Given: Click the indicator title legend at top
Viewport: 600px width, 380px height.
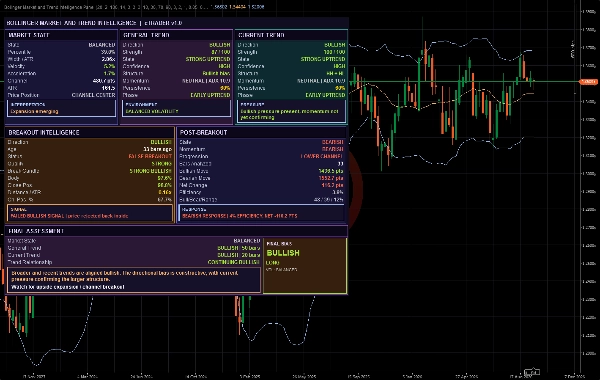Looking at the screenshot, I should point(134,7).
